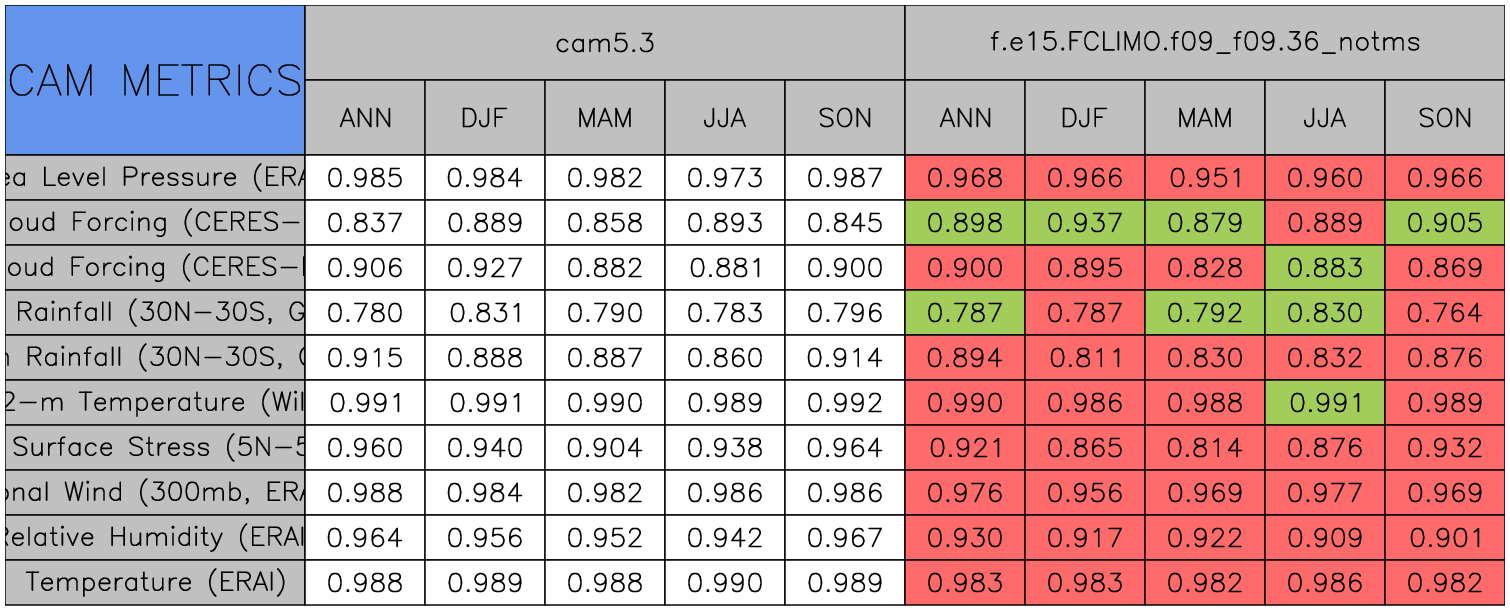1510x611 pixels.
Task: Click the SON header under f.e15.FCLIMO
Action: click(x=1445, y=118)
